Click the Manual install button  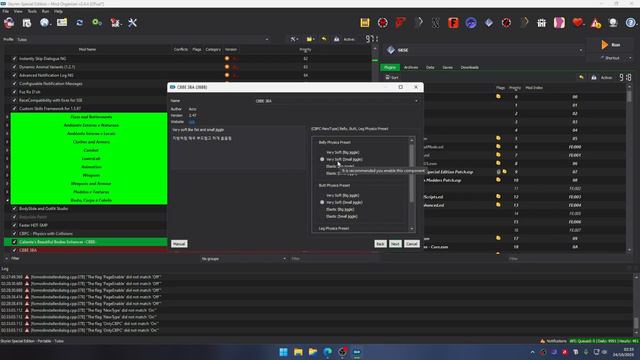pos(179,244)
